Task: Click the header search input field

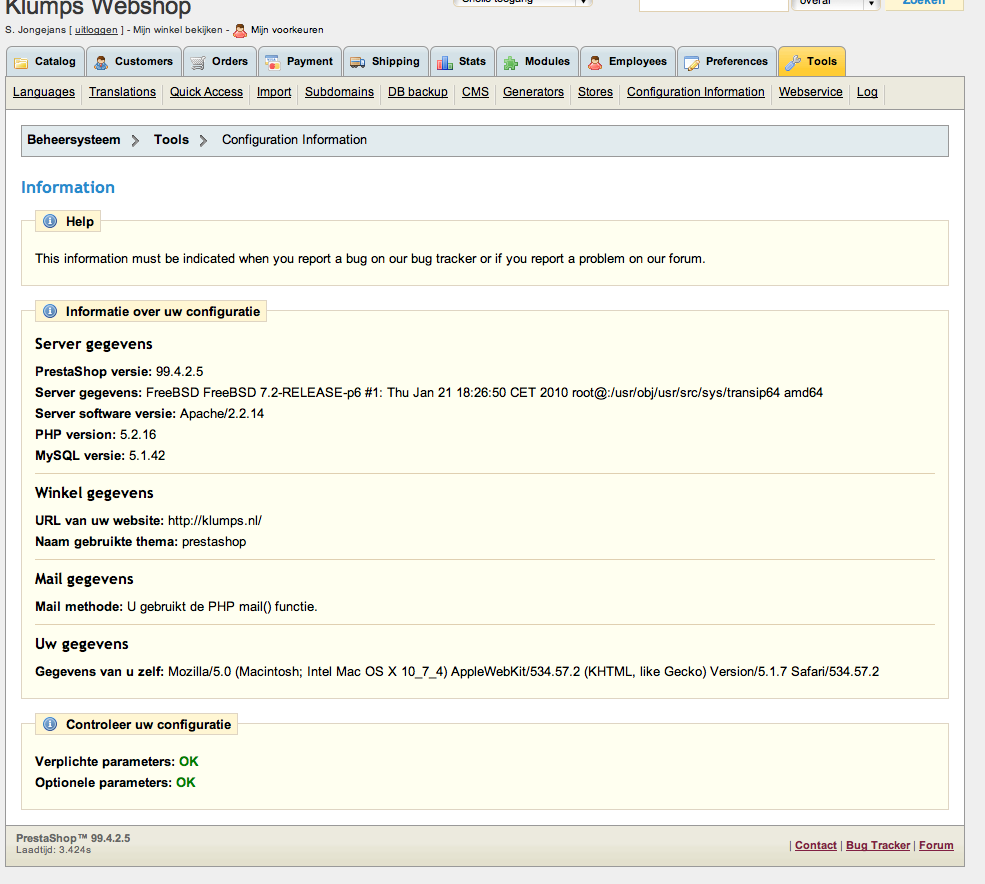Action: pos(714,4)
